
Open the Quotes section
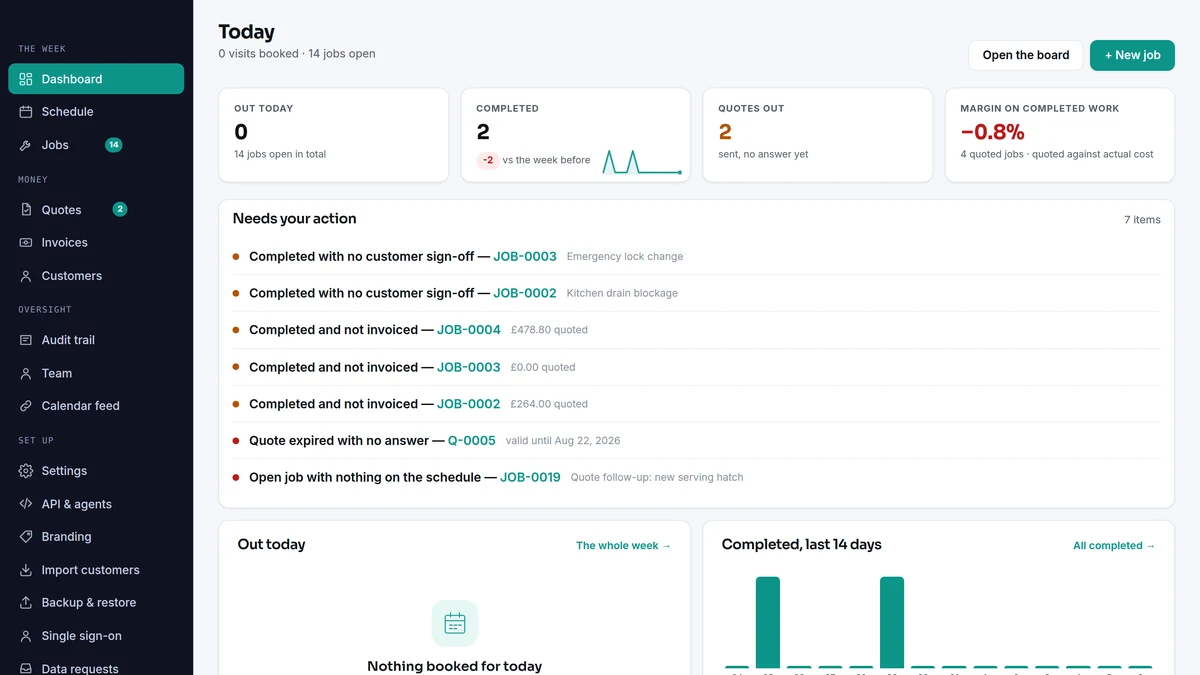(96, 210)
